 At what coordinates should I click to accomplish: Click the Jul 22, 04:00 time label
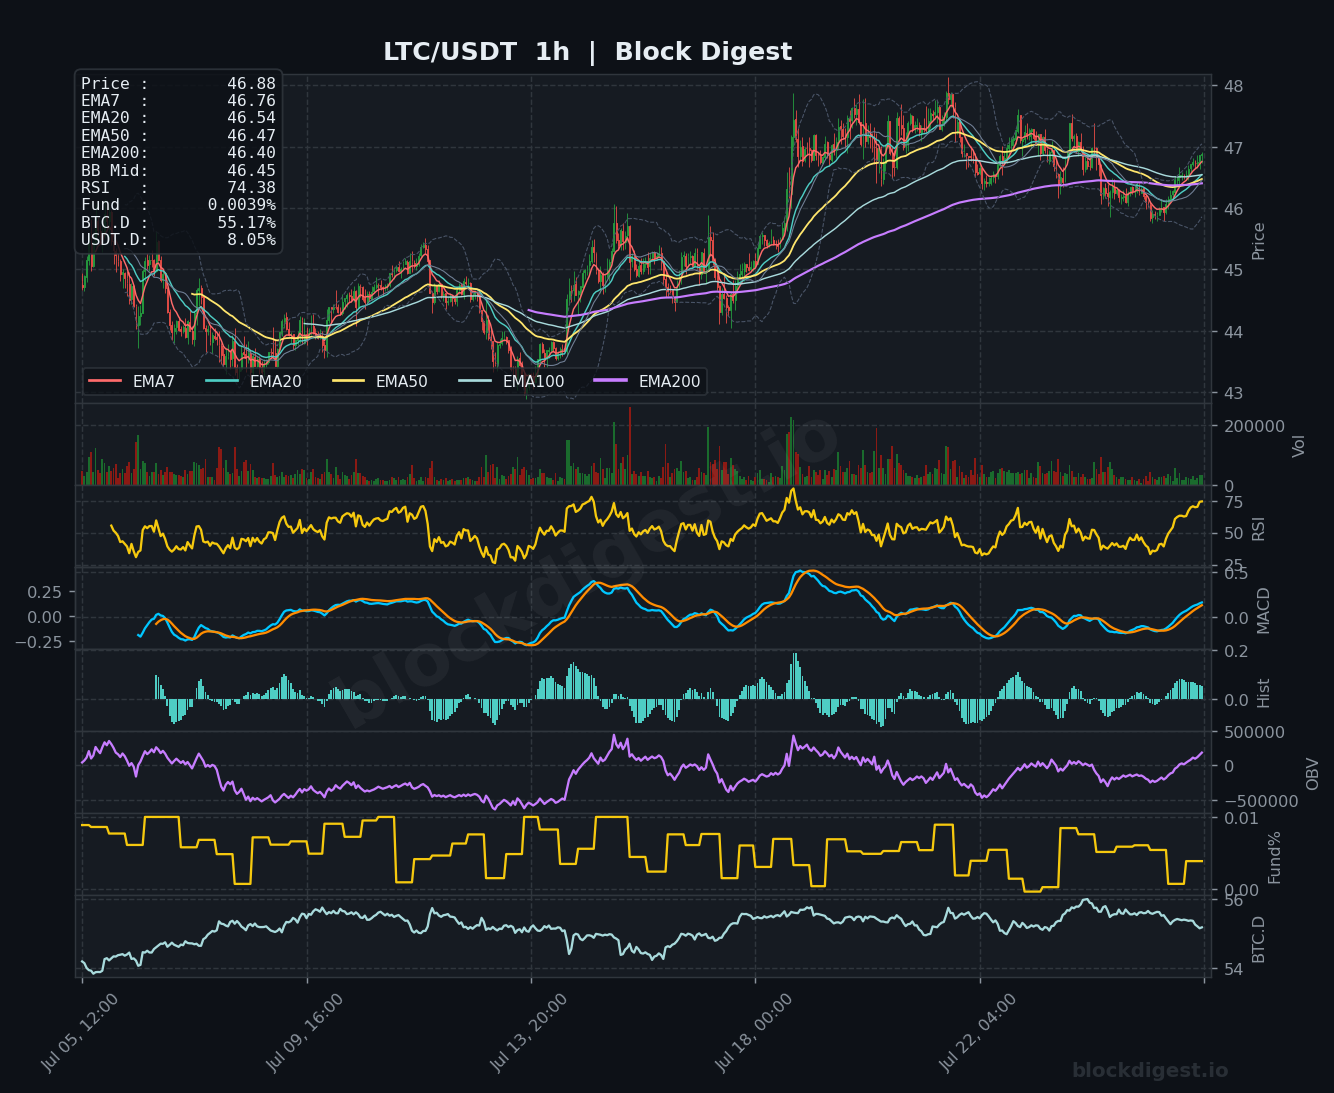(978, 1033)
